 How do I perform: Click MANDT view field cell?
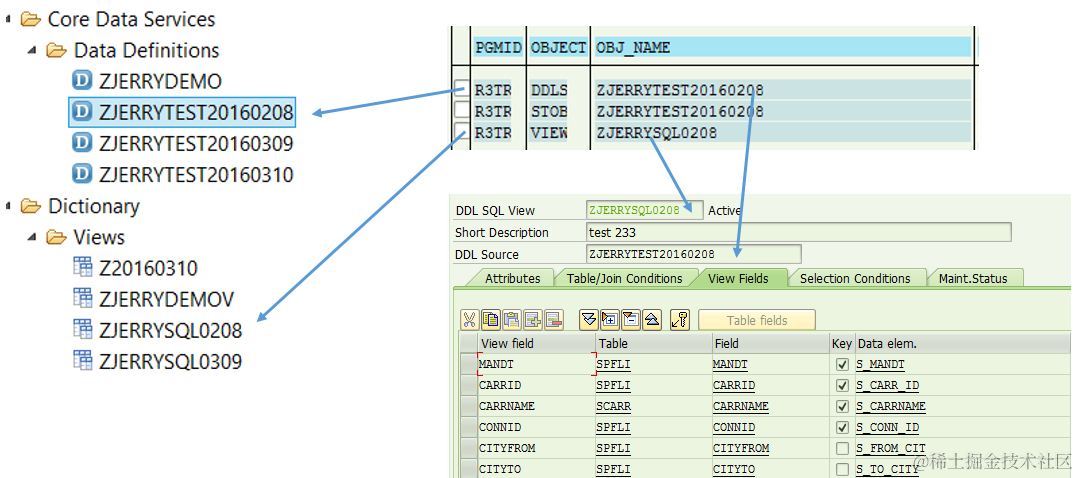pyautogui.click(x=537, y=365)
